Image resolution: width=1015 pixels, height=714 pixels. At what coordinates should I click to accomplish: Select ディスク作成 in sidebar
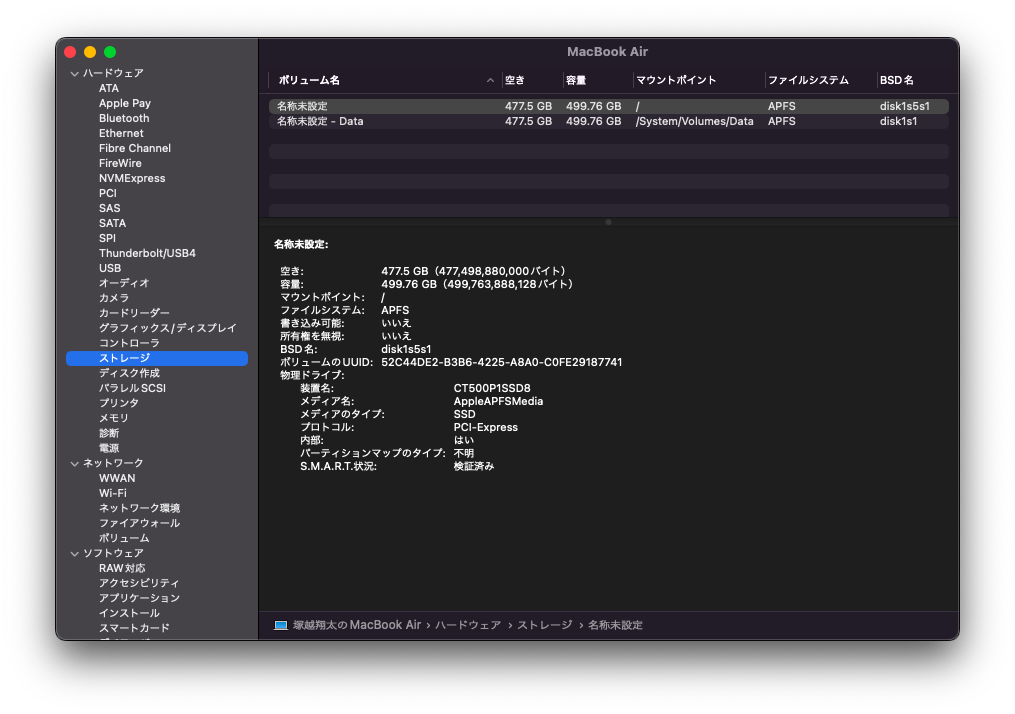pyautogui.click(x=129, y=373)
